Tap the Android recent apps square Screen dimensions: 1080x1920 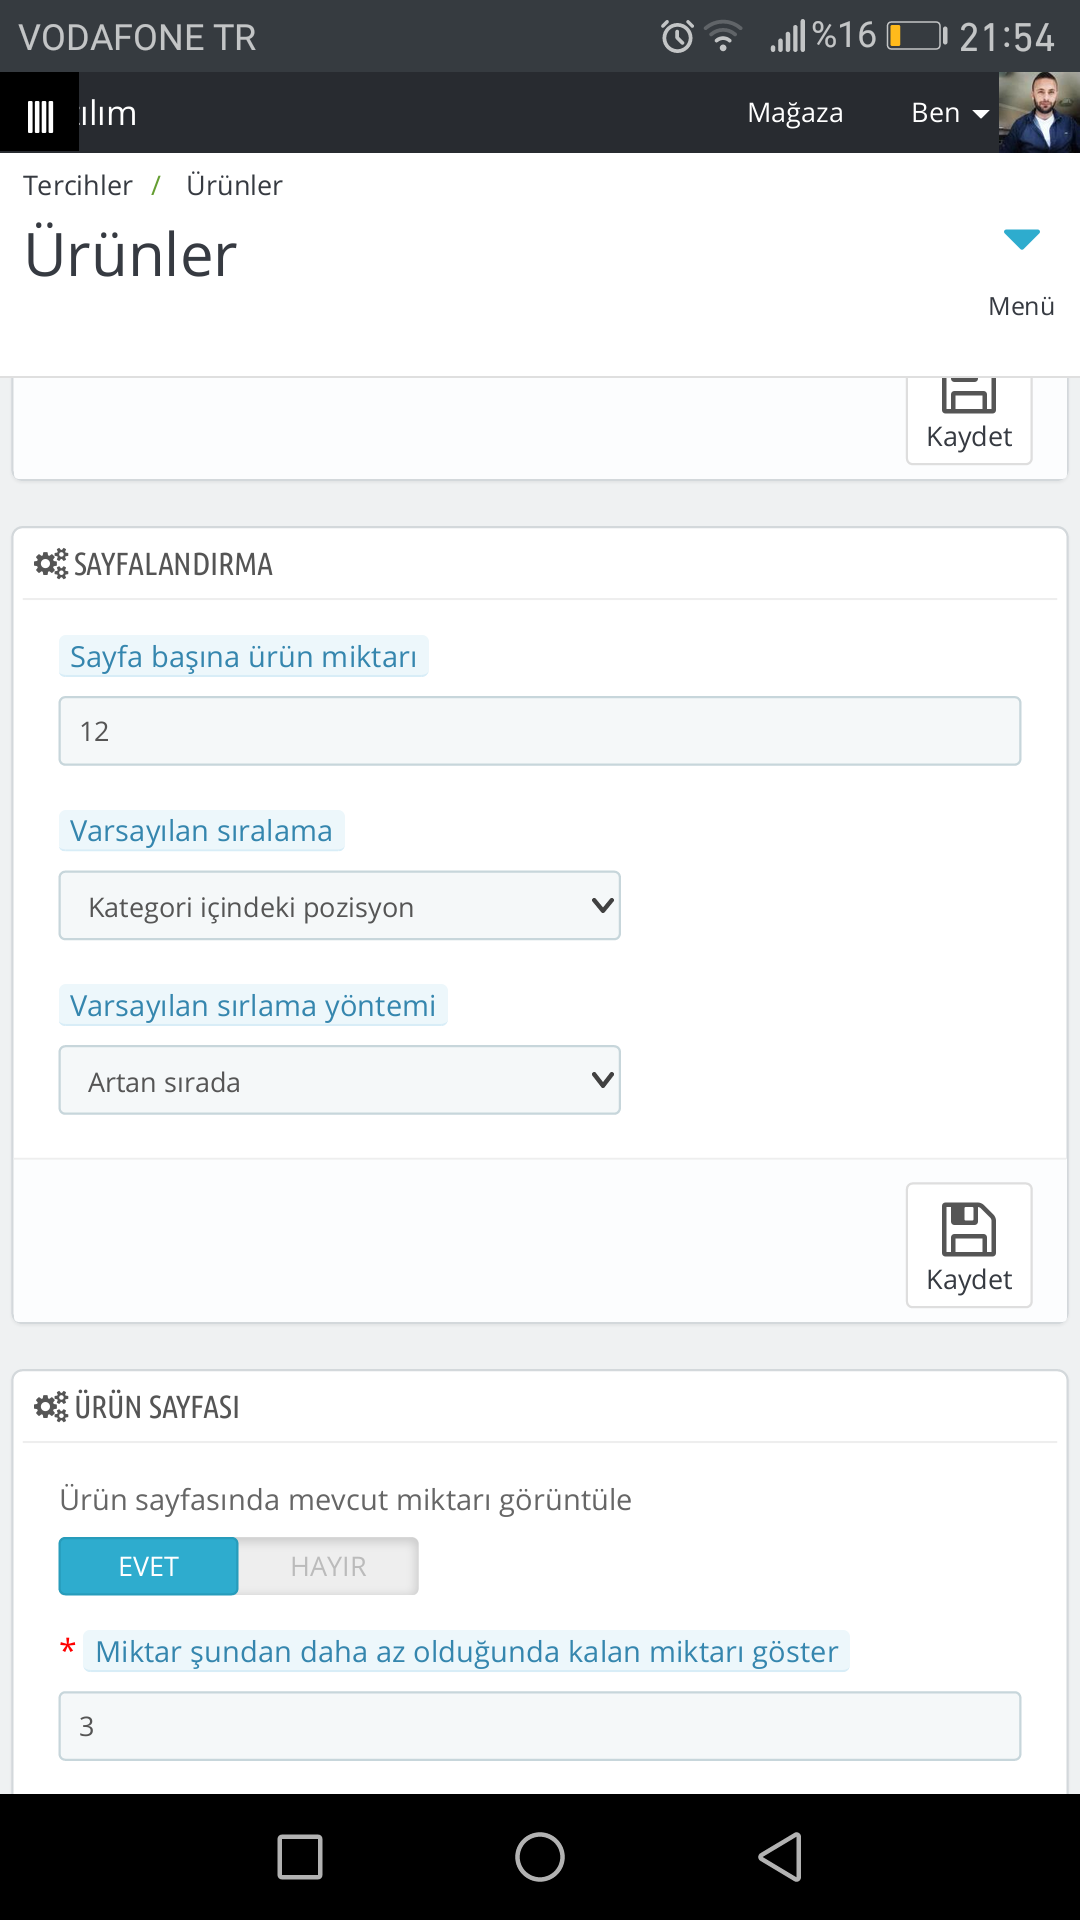coord(300,1857)
